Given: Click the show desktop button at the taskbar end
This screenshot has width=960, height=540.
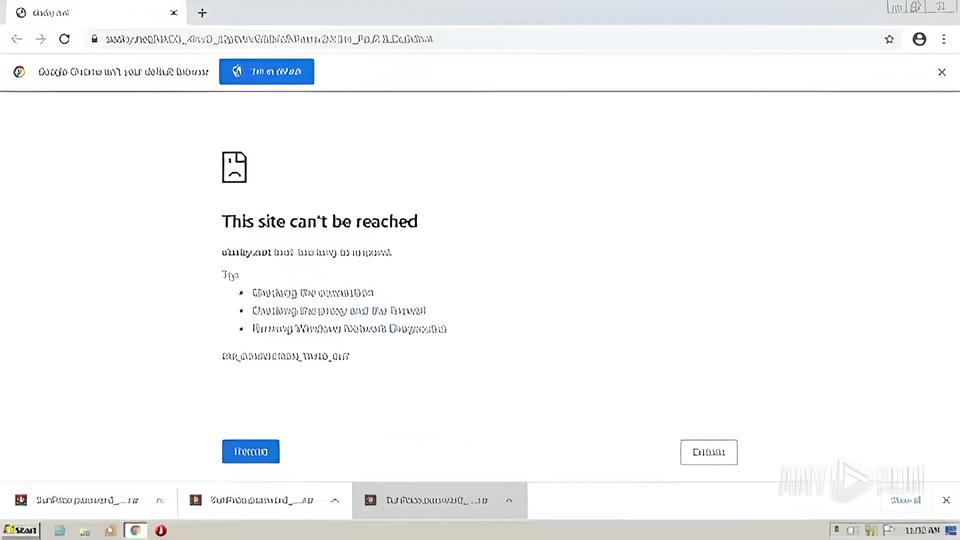Looking at the screenshot, I should [951, 530].
